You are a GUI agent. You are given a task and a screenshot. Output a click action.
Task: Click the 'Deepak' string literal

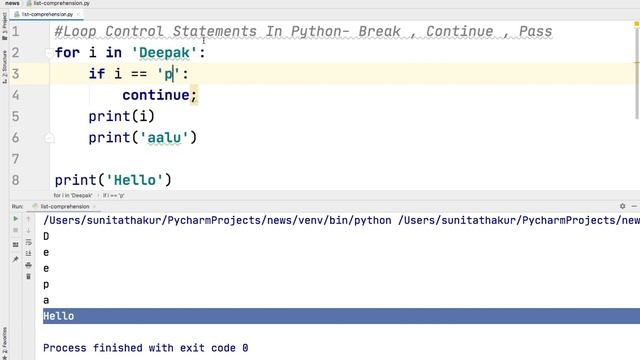pyautogui.click(x=164, y=53)
